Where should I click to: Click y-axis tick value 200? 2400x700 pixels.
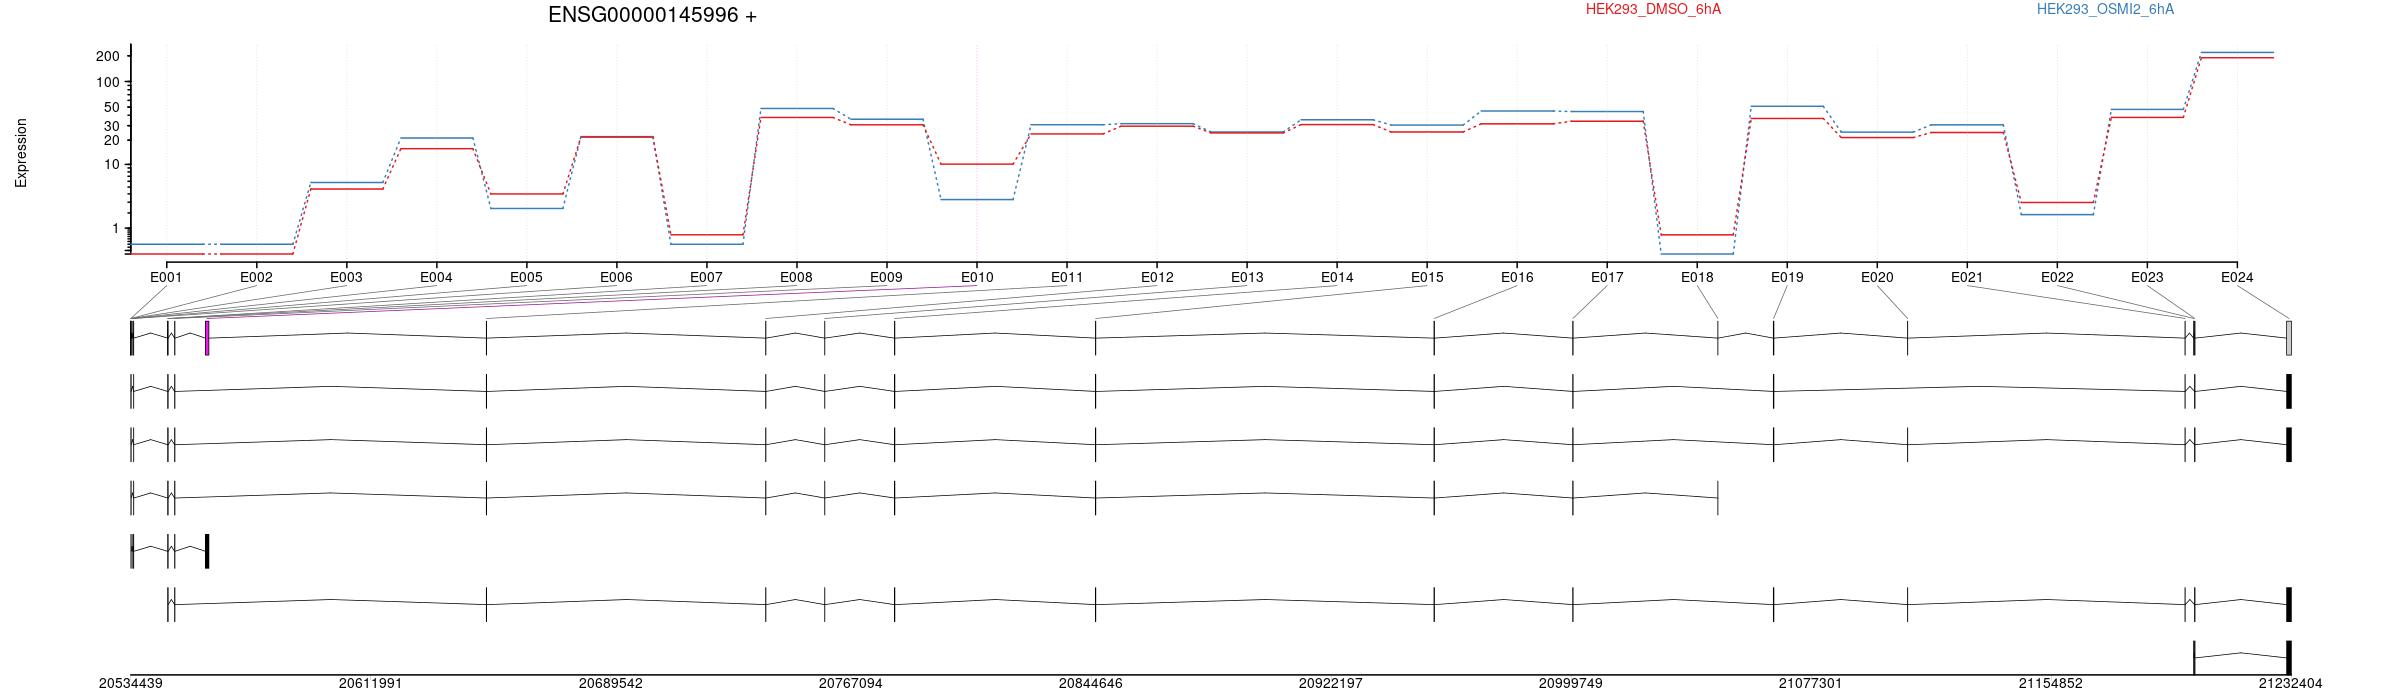tap(108, 56)
